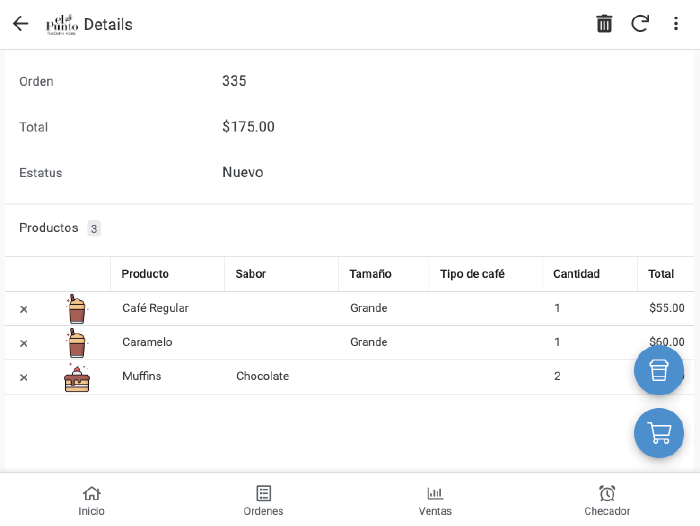Remove the Café Regular row

click(x=24, y=309)
